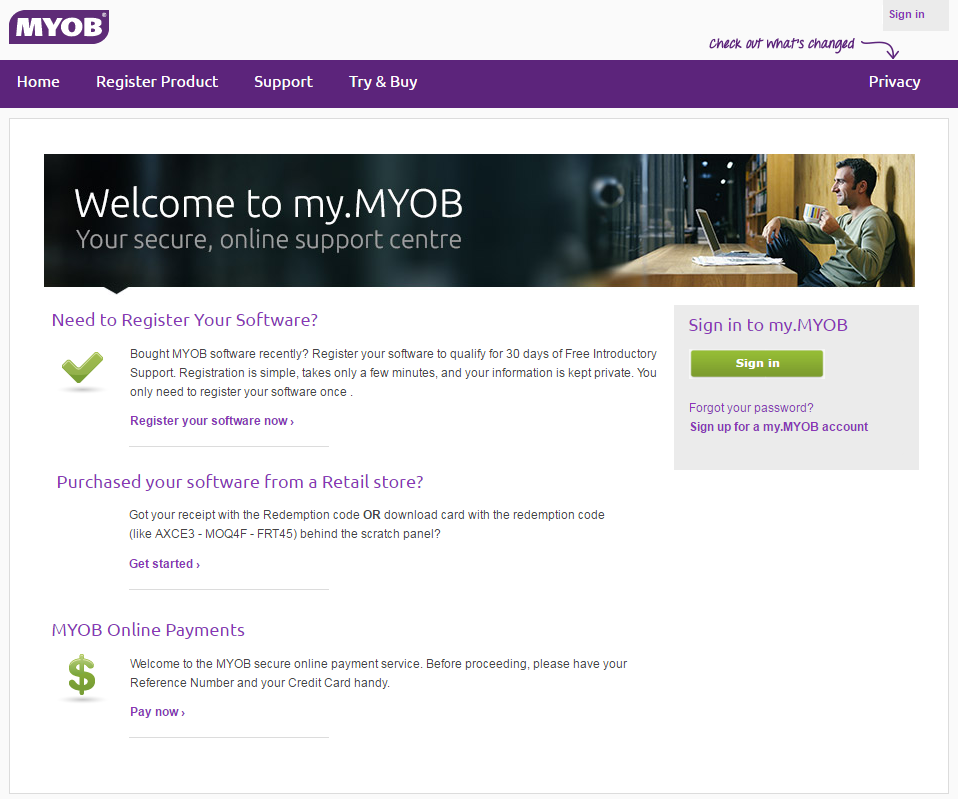Screen dimensions: 958x799
Task: Open Register Product in navigation bar
Action: point(157,82)
